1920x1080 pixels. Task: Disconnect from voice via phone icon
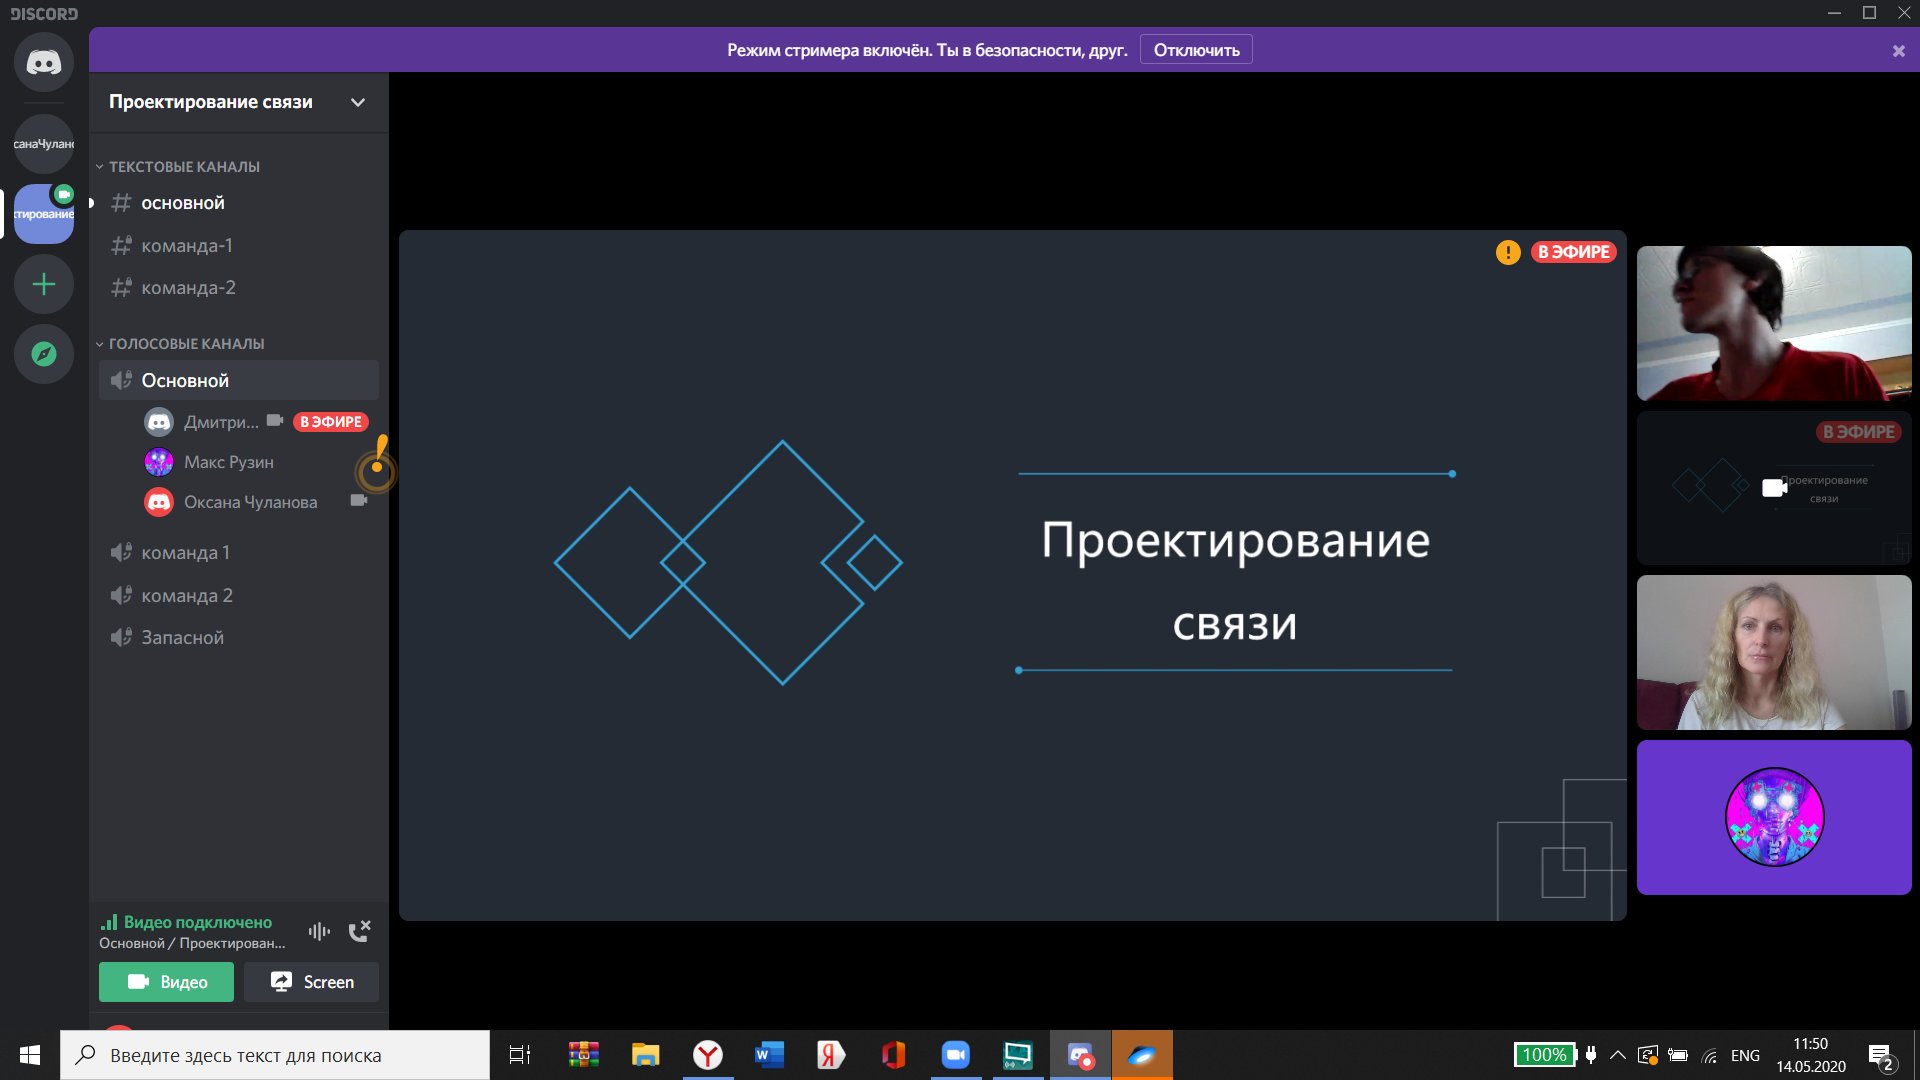(x=359, y=931)
